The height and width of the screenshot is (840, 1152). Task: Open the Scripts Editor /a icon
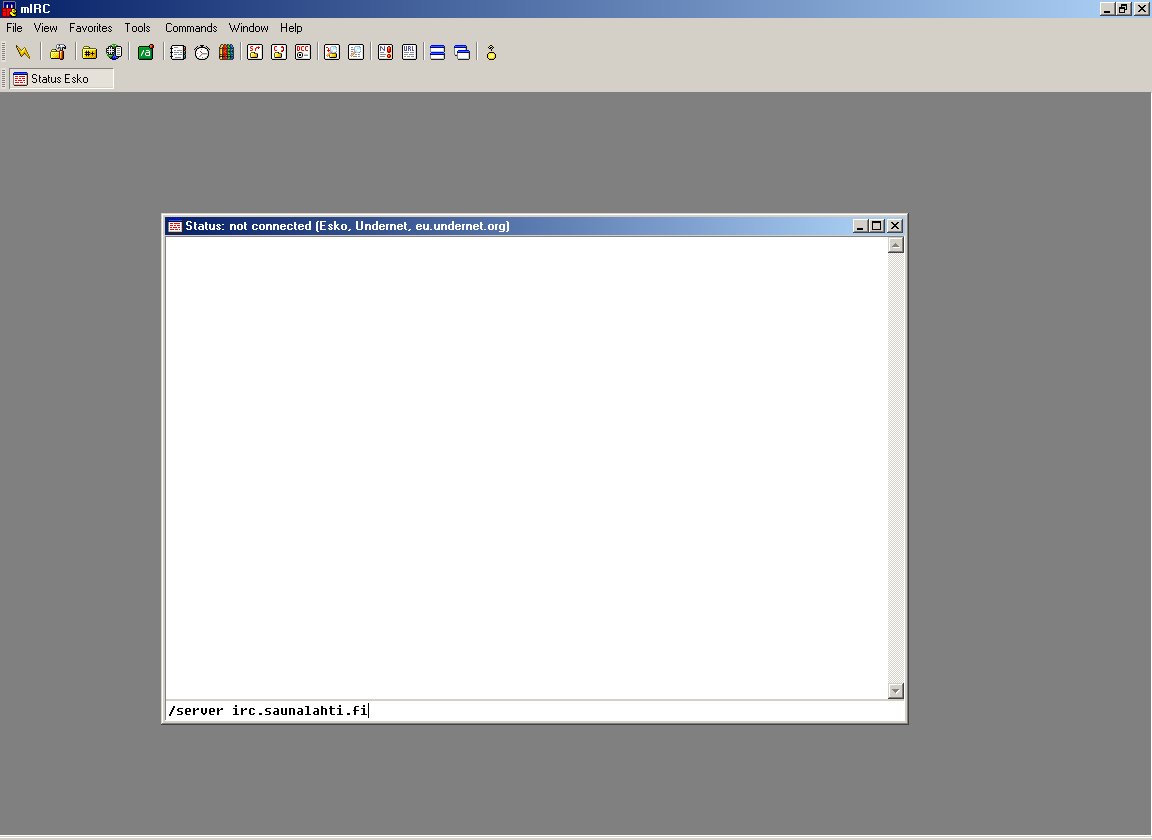pos(145,52)
